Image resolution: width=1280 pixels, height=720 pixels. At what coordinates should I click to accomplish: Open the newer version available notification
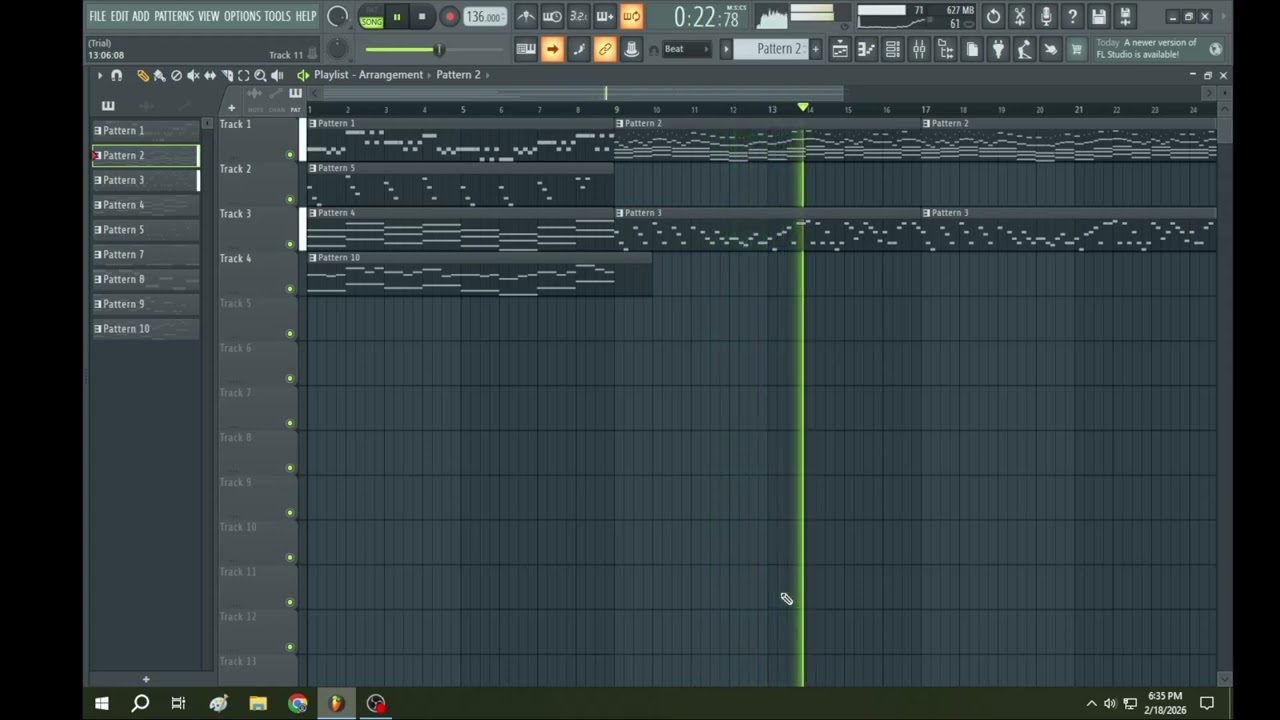(x=1158, y=49)
